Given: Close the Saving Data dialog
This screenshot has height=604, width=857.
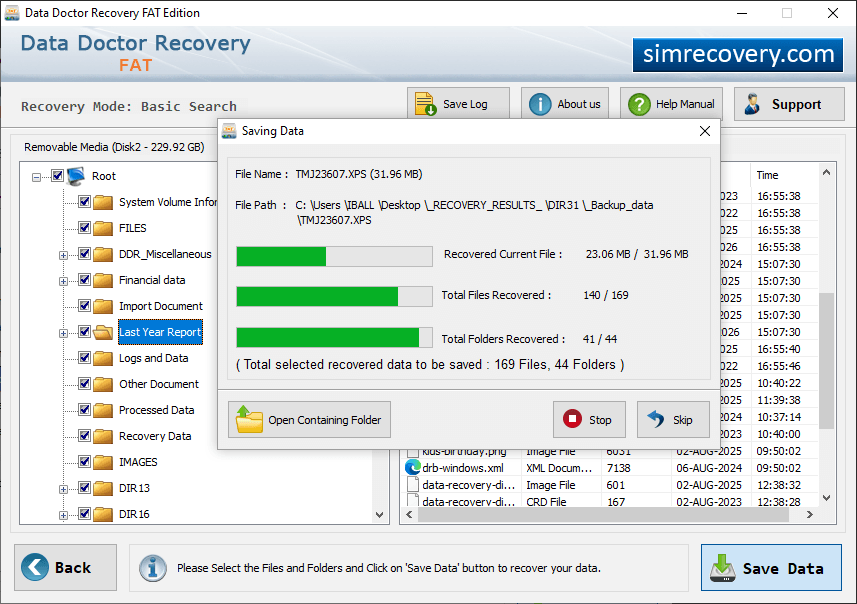Looking at the screenshot, I should point(705,131).
